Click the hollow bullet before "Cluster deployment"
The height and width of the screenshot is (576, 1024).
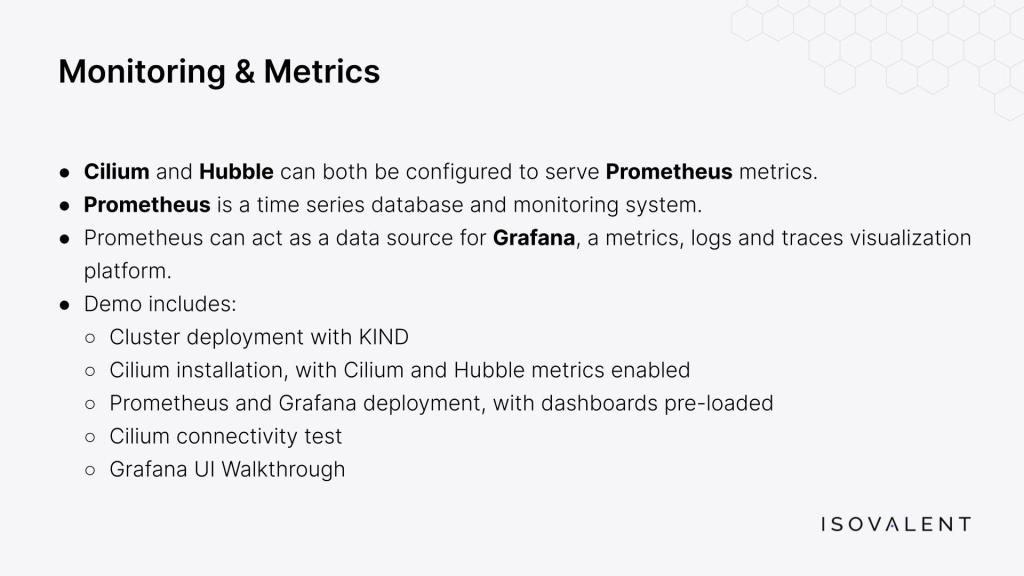(91, 337)
